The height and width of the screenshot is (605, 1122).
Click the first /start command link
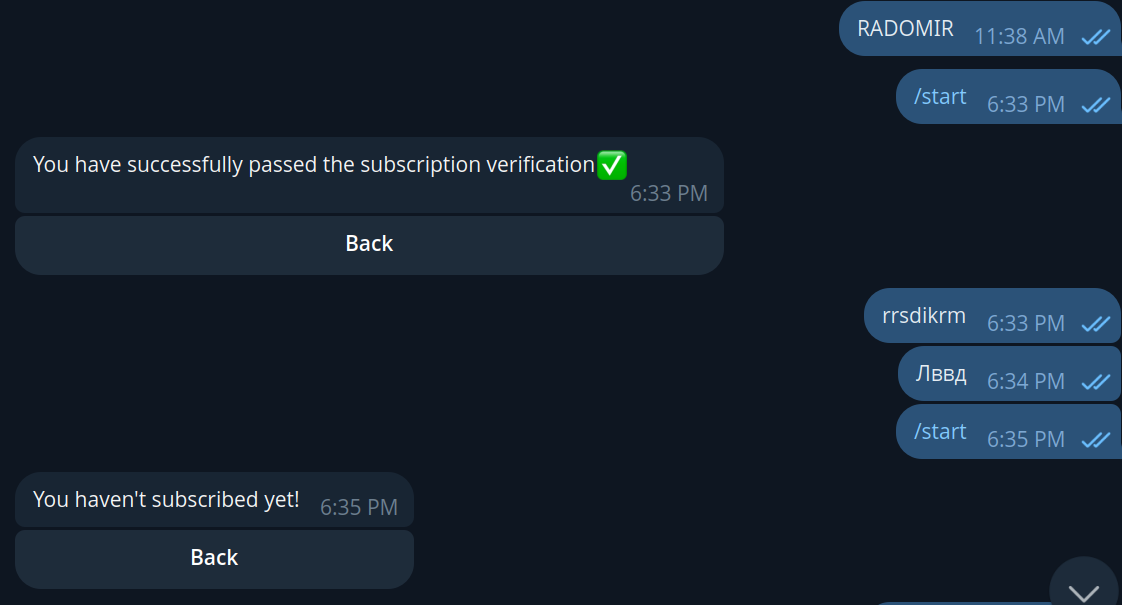click(x=940, y=95)
